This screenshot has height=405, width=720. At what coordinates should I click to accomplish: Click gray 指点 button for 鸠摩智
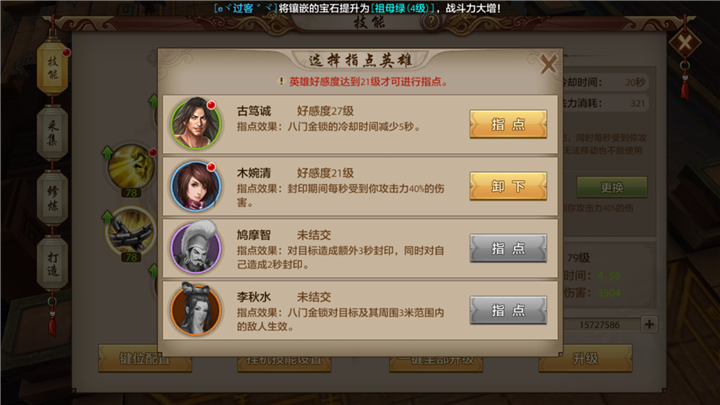[x=508, y=248]
